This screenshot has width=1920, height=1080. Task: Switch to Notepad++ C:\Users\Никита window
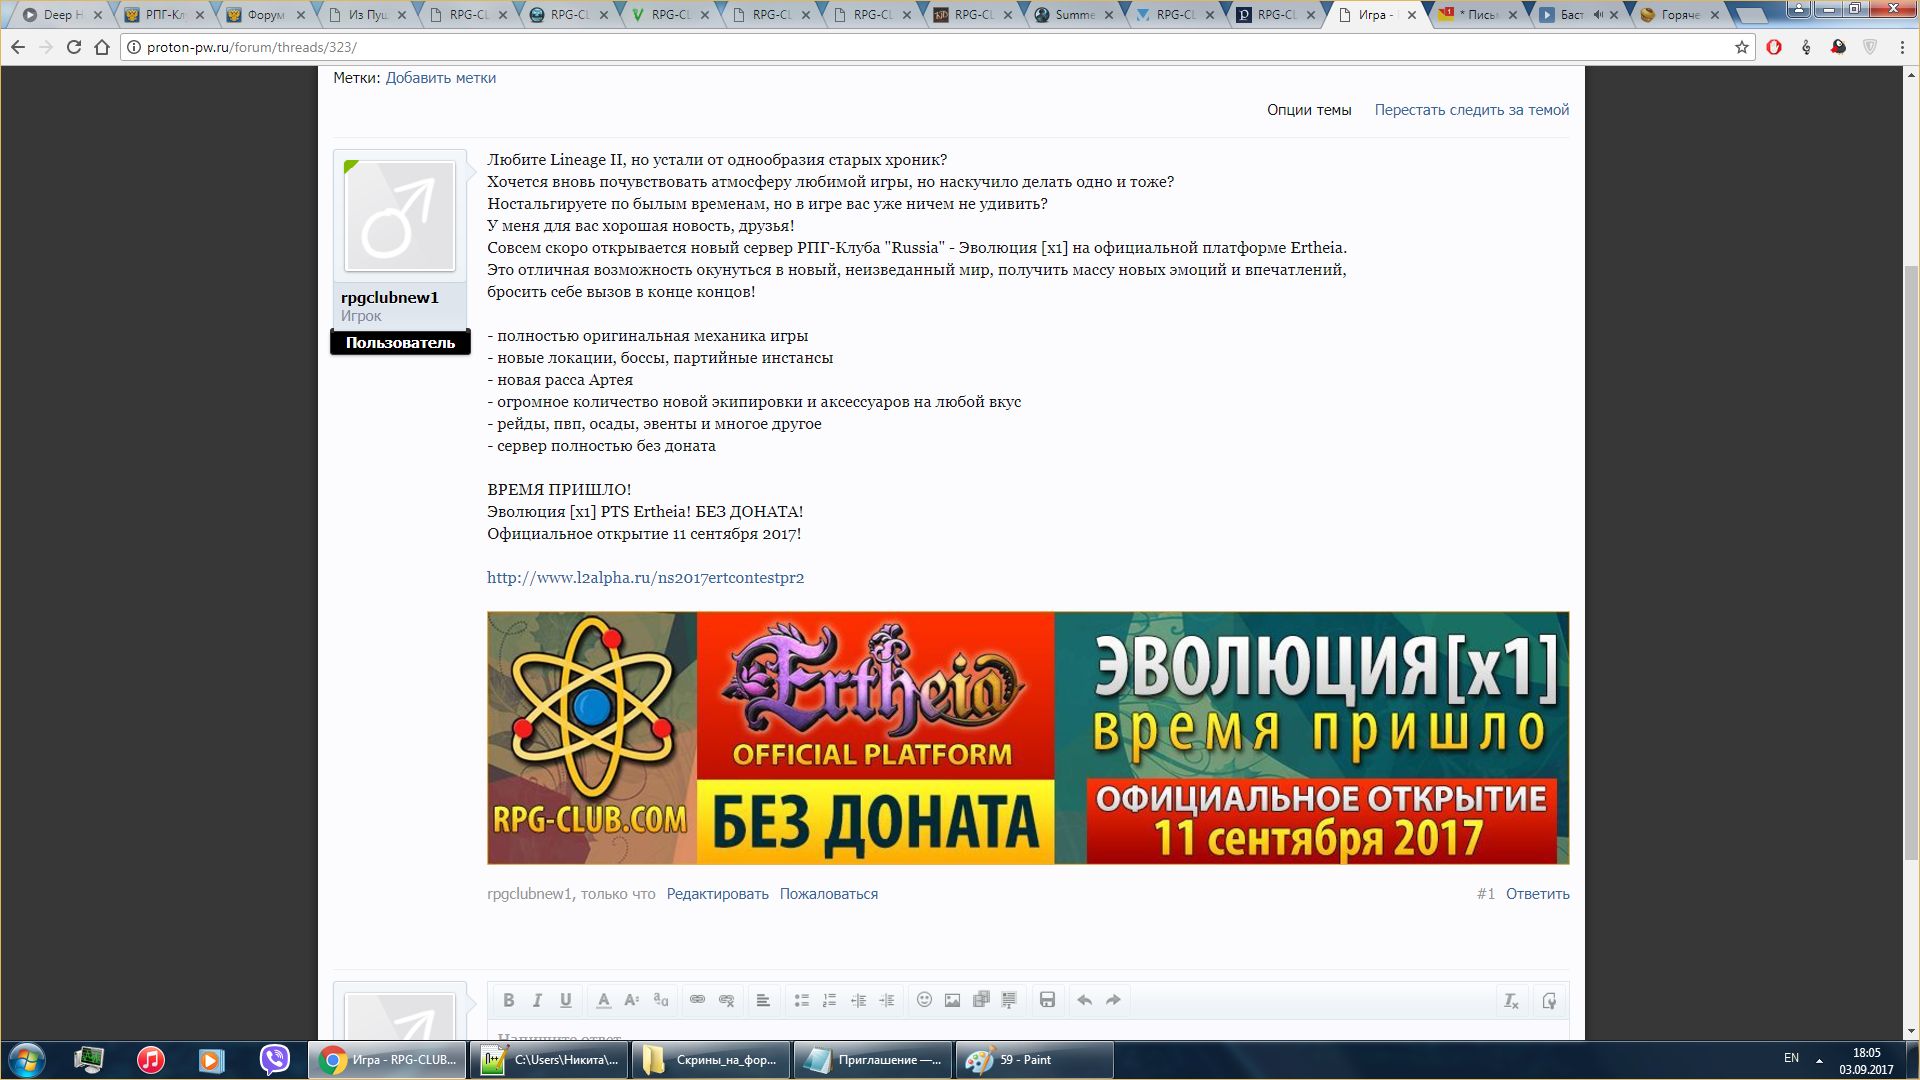pyautogui.click(x=549, y=1060)
